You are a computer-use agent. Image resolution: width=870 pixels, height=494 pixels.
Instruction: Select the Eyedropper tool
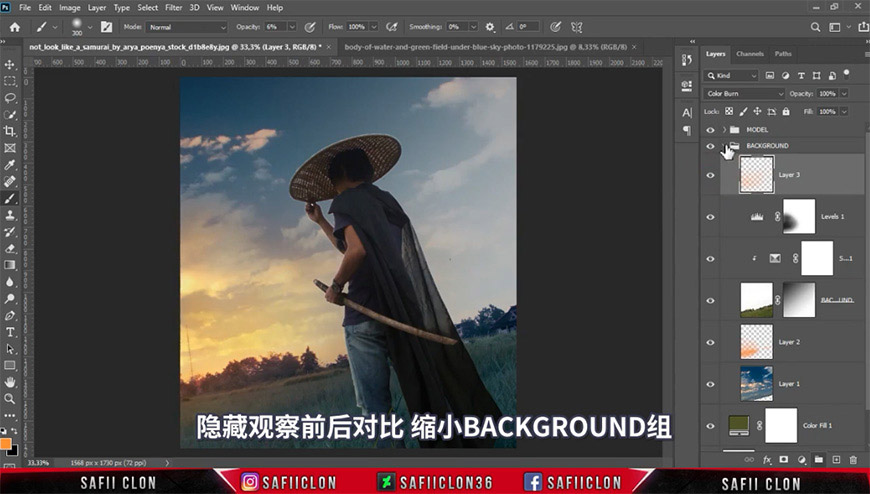(10, 164)
